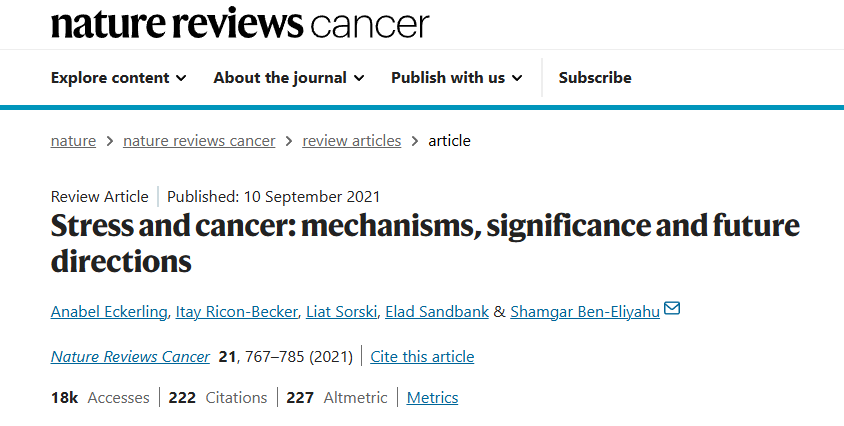Go to the nature breadcrumb link
The image size is (844, 426).
(x=73, y=141)
